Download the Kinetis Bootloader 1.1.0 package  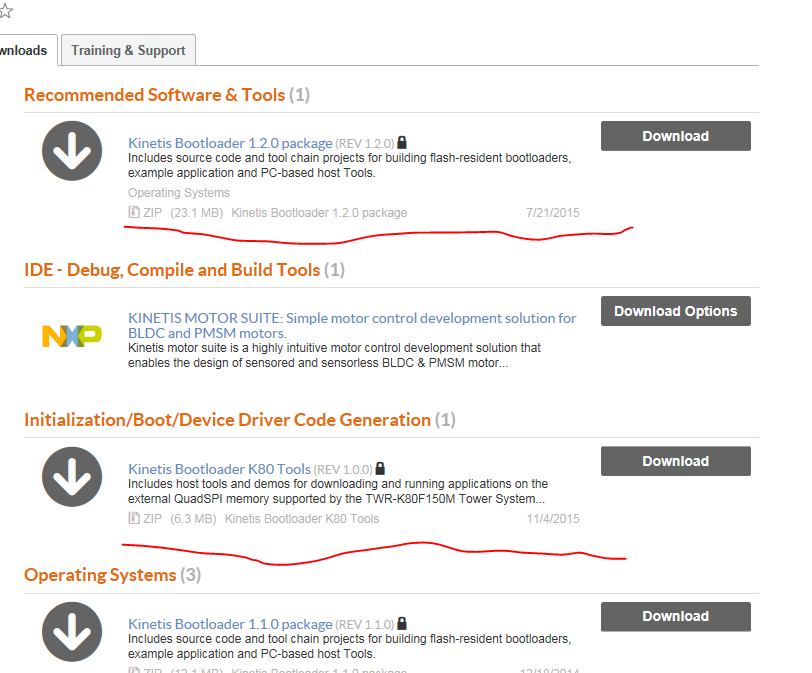pos(675,617)
